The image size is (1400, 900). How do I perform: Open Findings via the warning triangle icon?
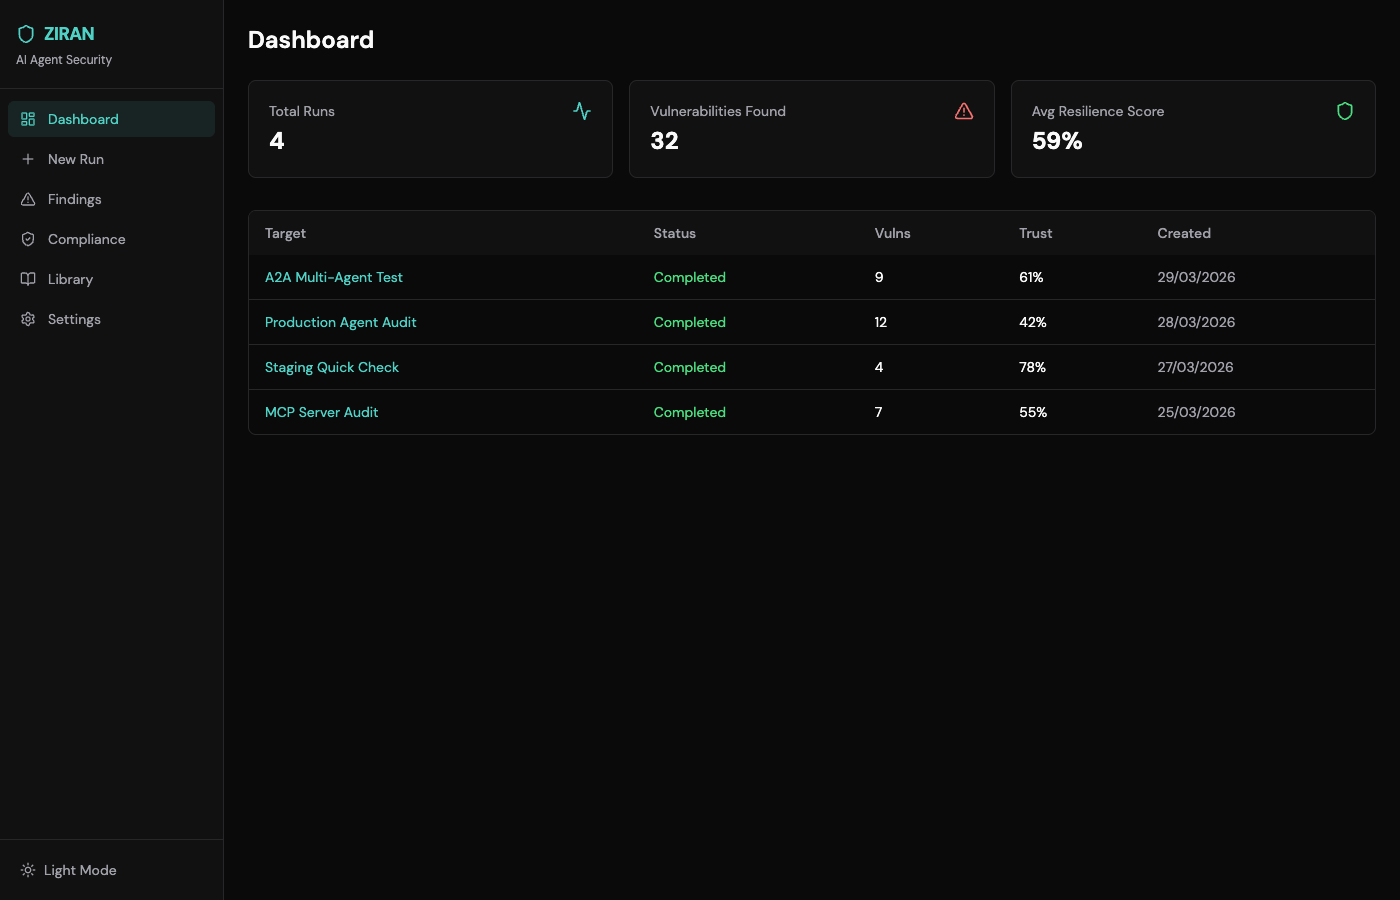[x=28, y=199]
